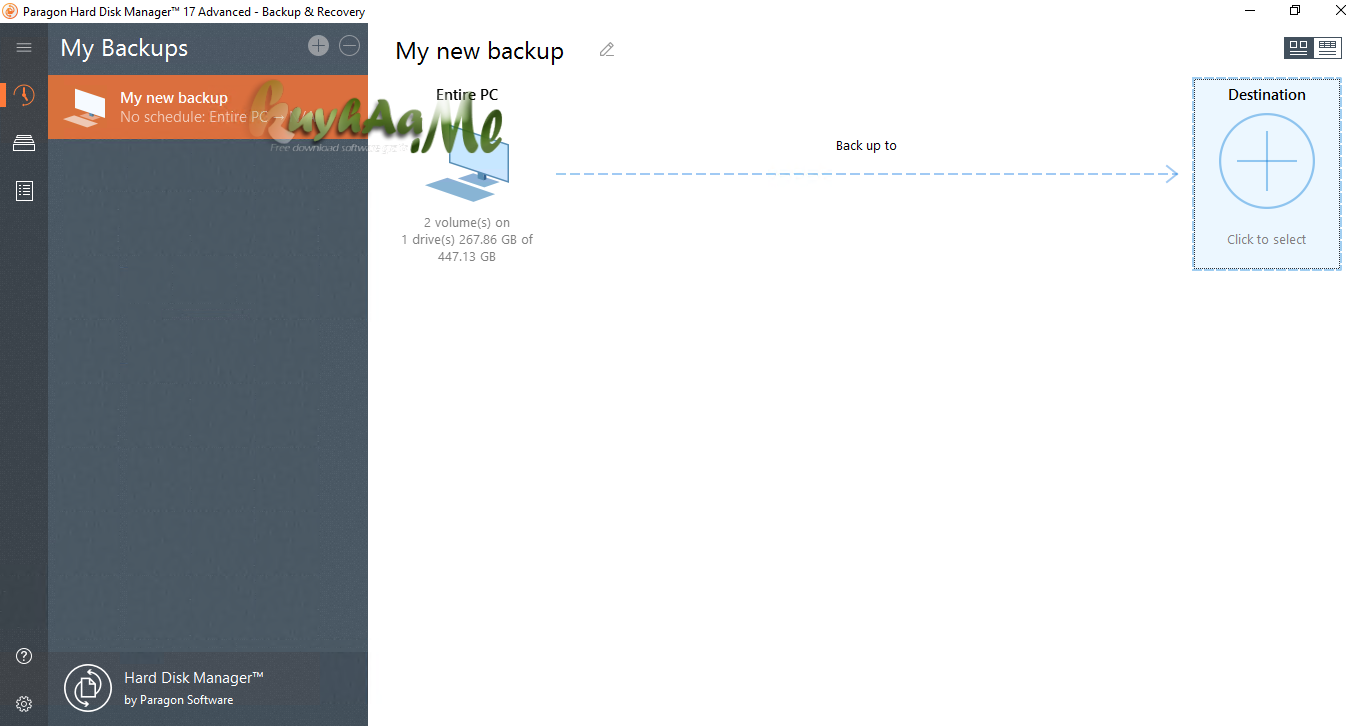This screenshot has height=726, width=1366.
Task: Click the '2 volume(s) on 1 drive(s)' text
Action: click(467, 240)
